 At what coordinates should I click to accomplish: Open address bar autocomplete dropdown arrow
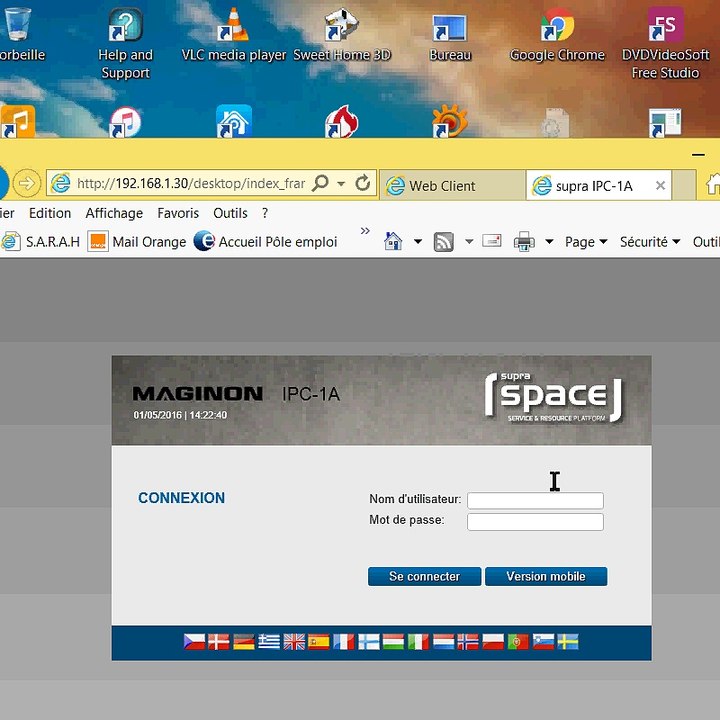coord(341,184)
